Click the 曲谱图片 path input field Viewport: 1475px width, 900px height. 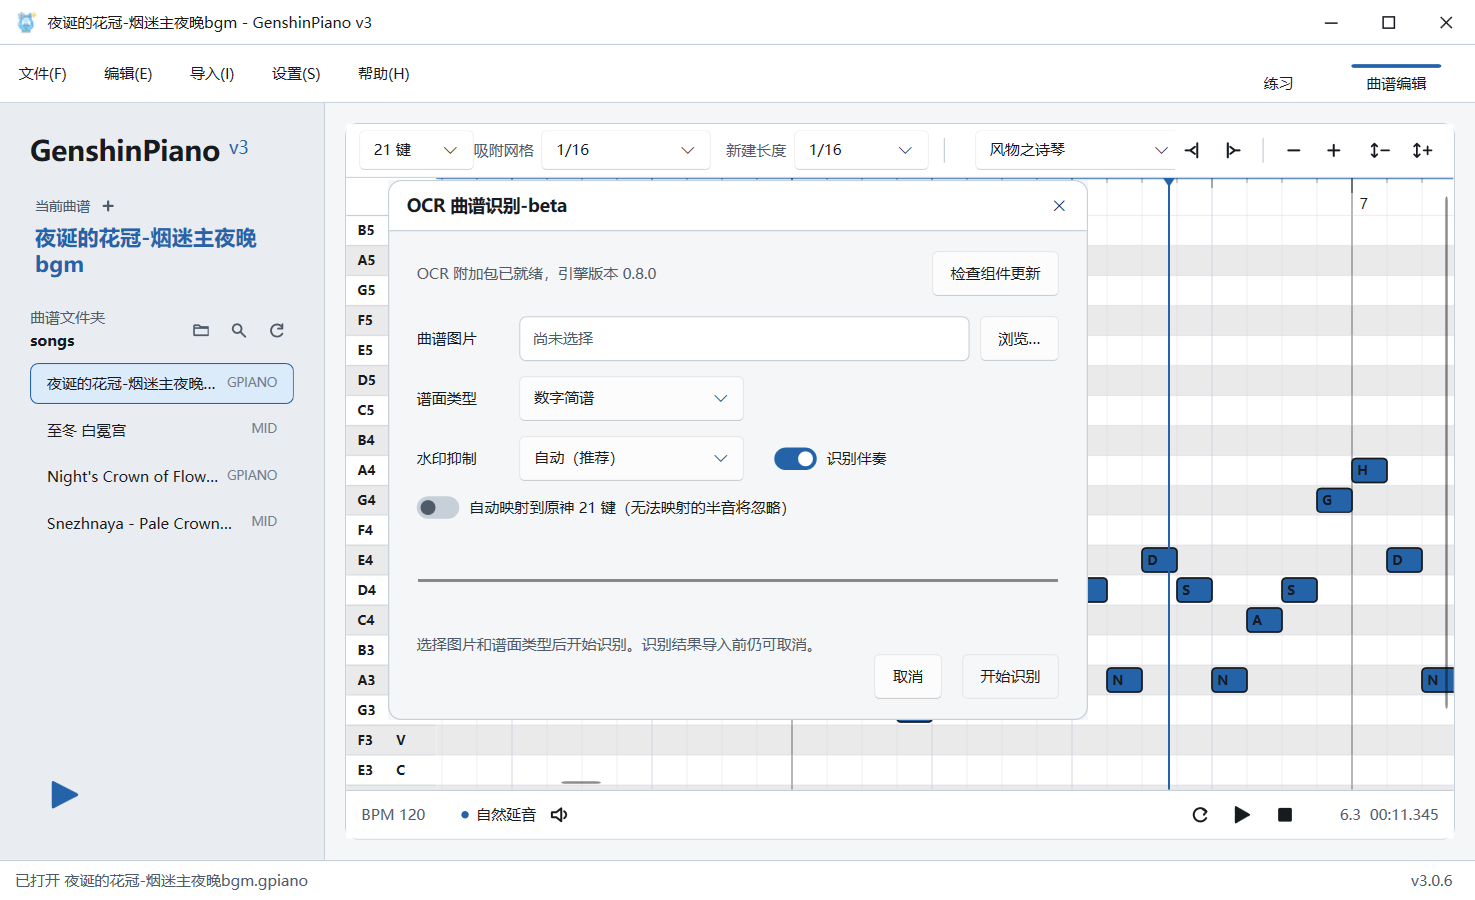pyautogui.click(x=744, y=339)
